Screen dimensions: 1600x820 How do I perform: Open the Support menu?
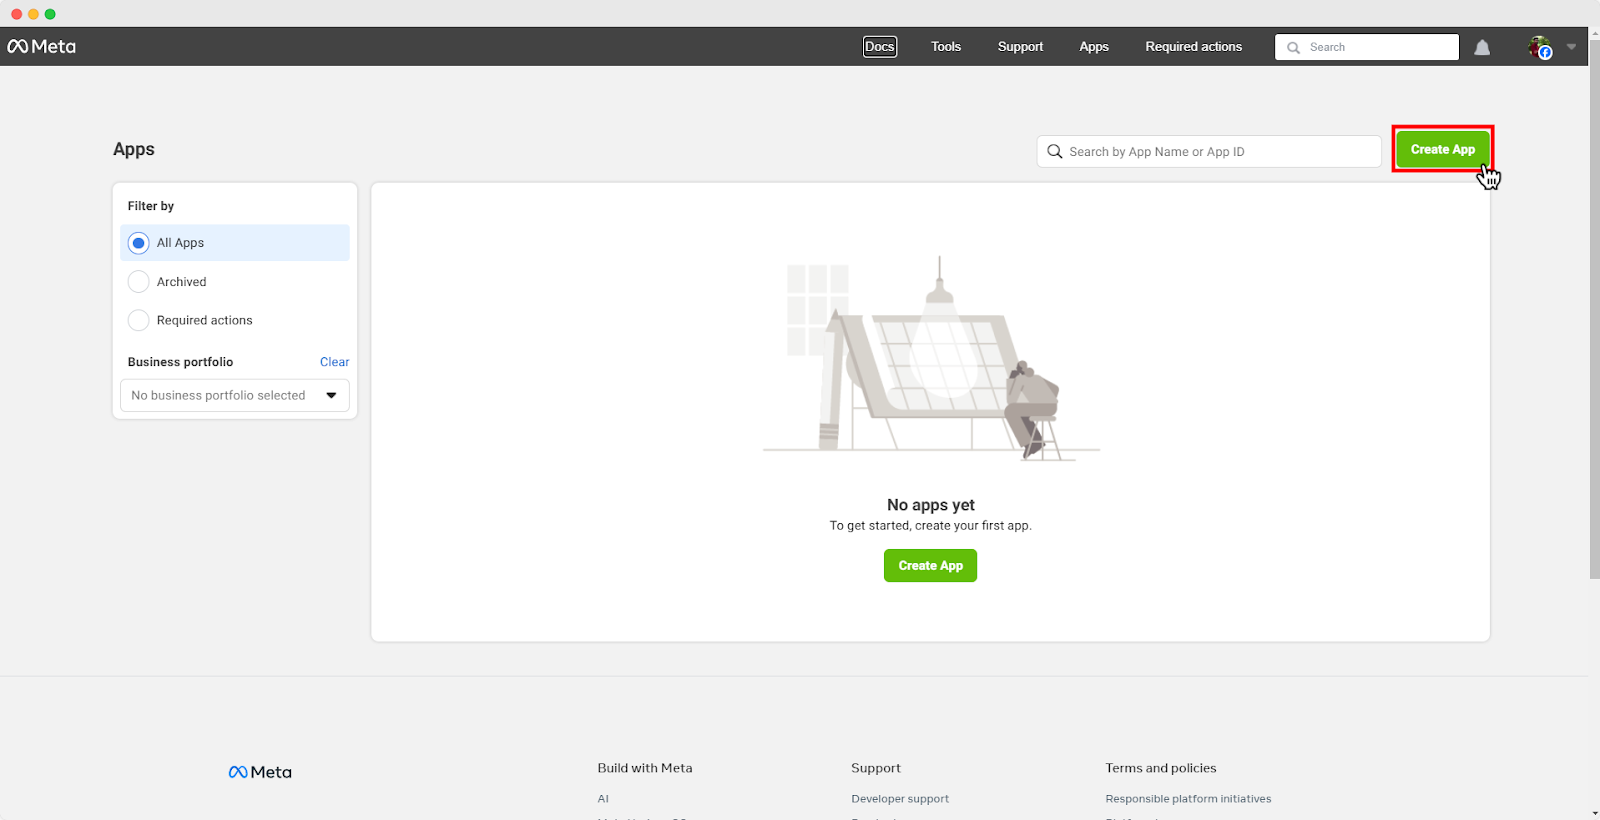click(x=1020, y=47)
